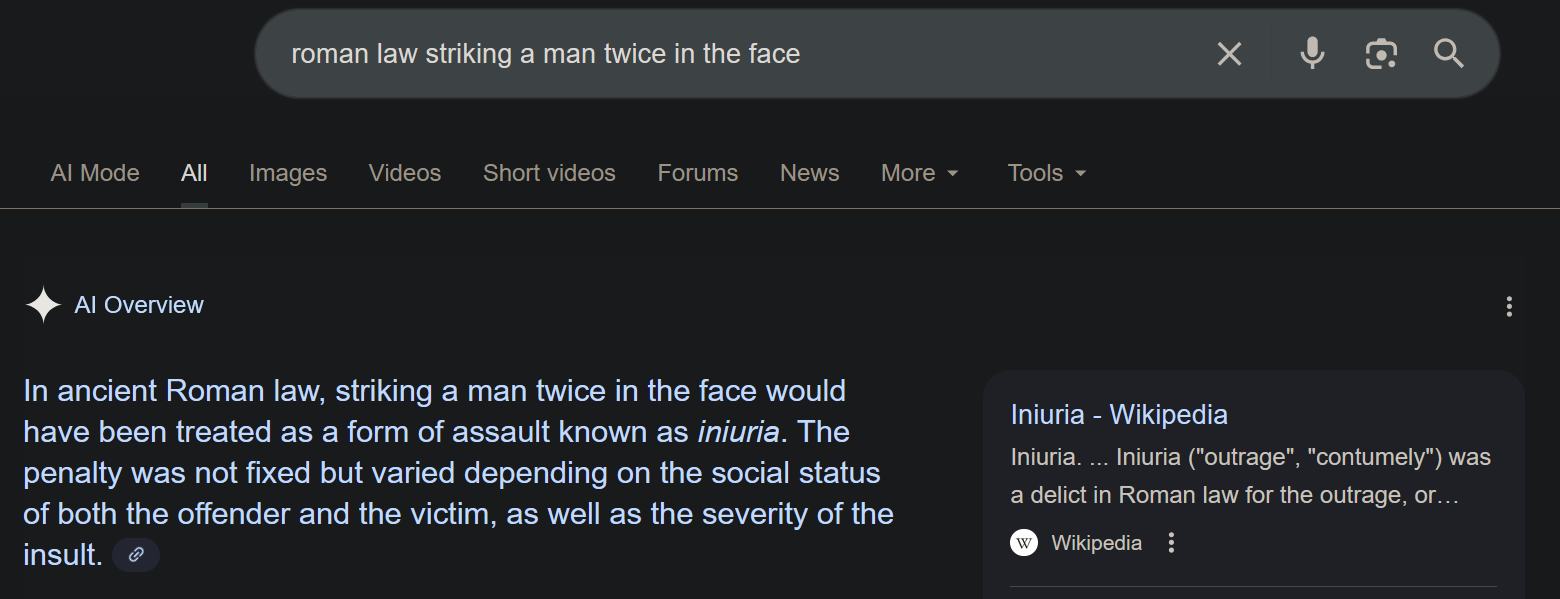1560x599 pixels.
Task: Go to the Images tab
Action: (288, 173)
